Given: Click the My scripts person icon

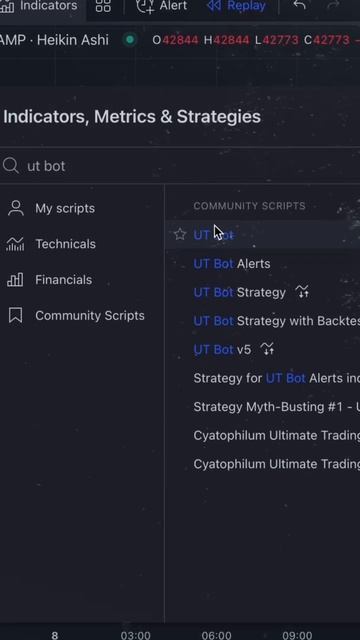Looking at the screenshot, I should pos(16,208).
